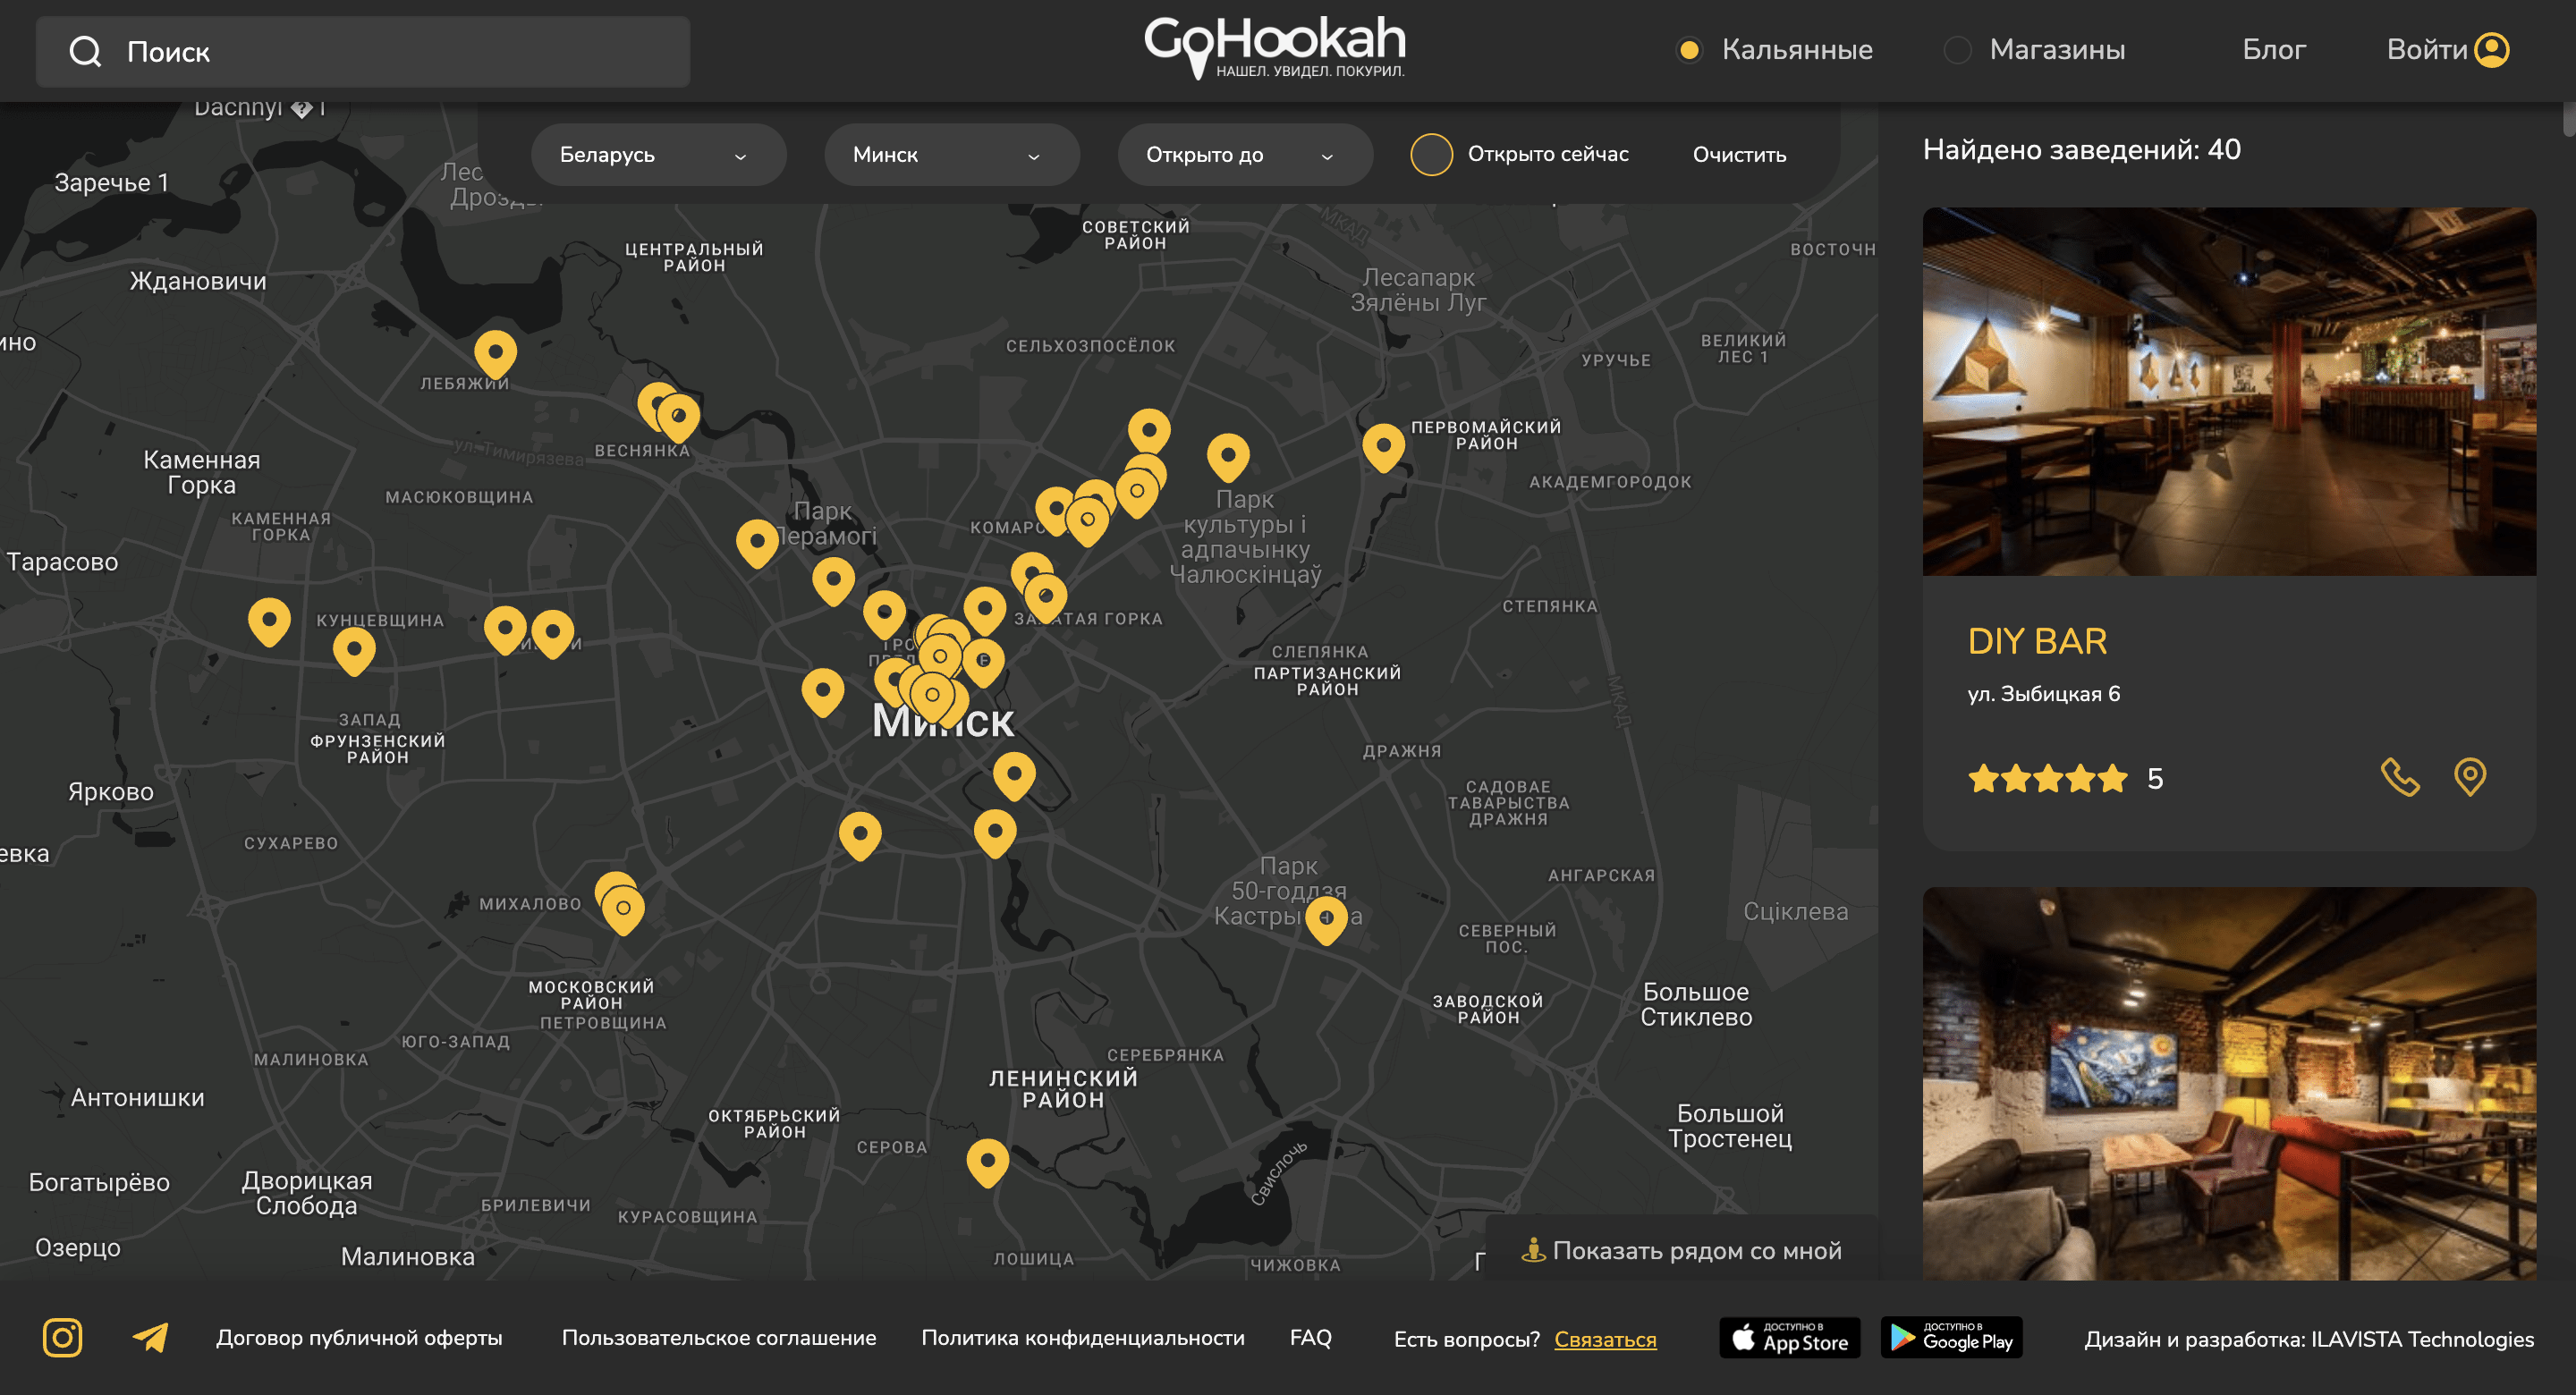Screen dimensions: 2576x1395
Task: Click the Поиск search field
Action: 363,51
